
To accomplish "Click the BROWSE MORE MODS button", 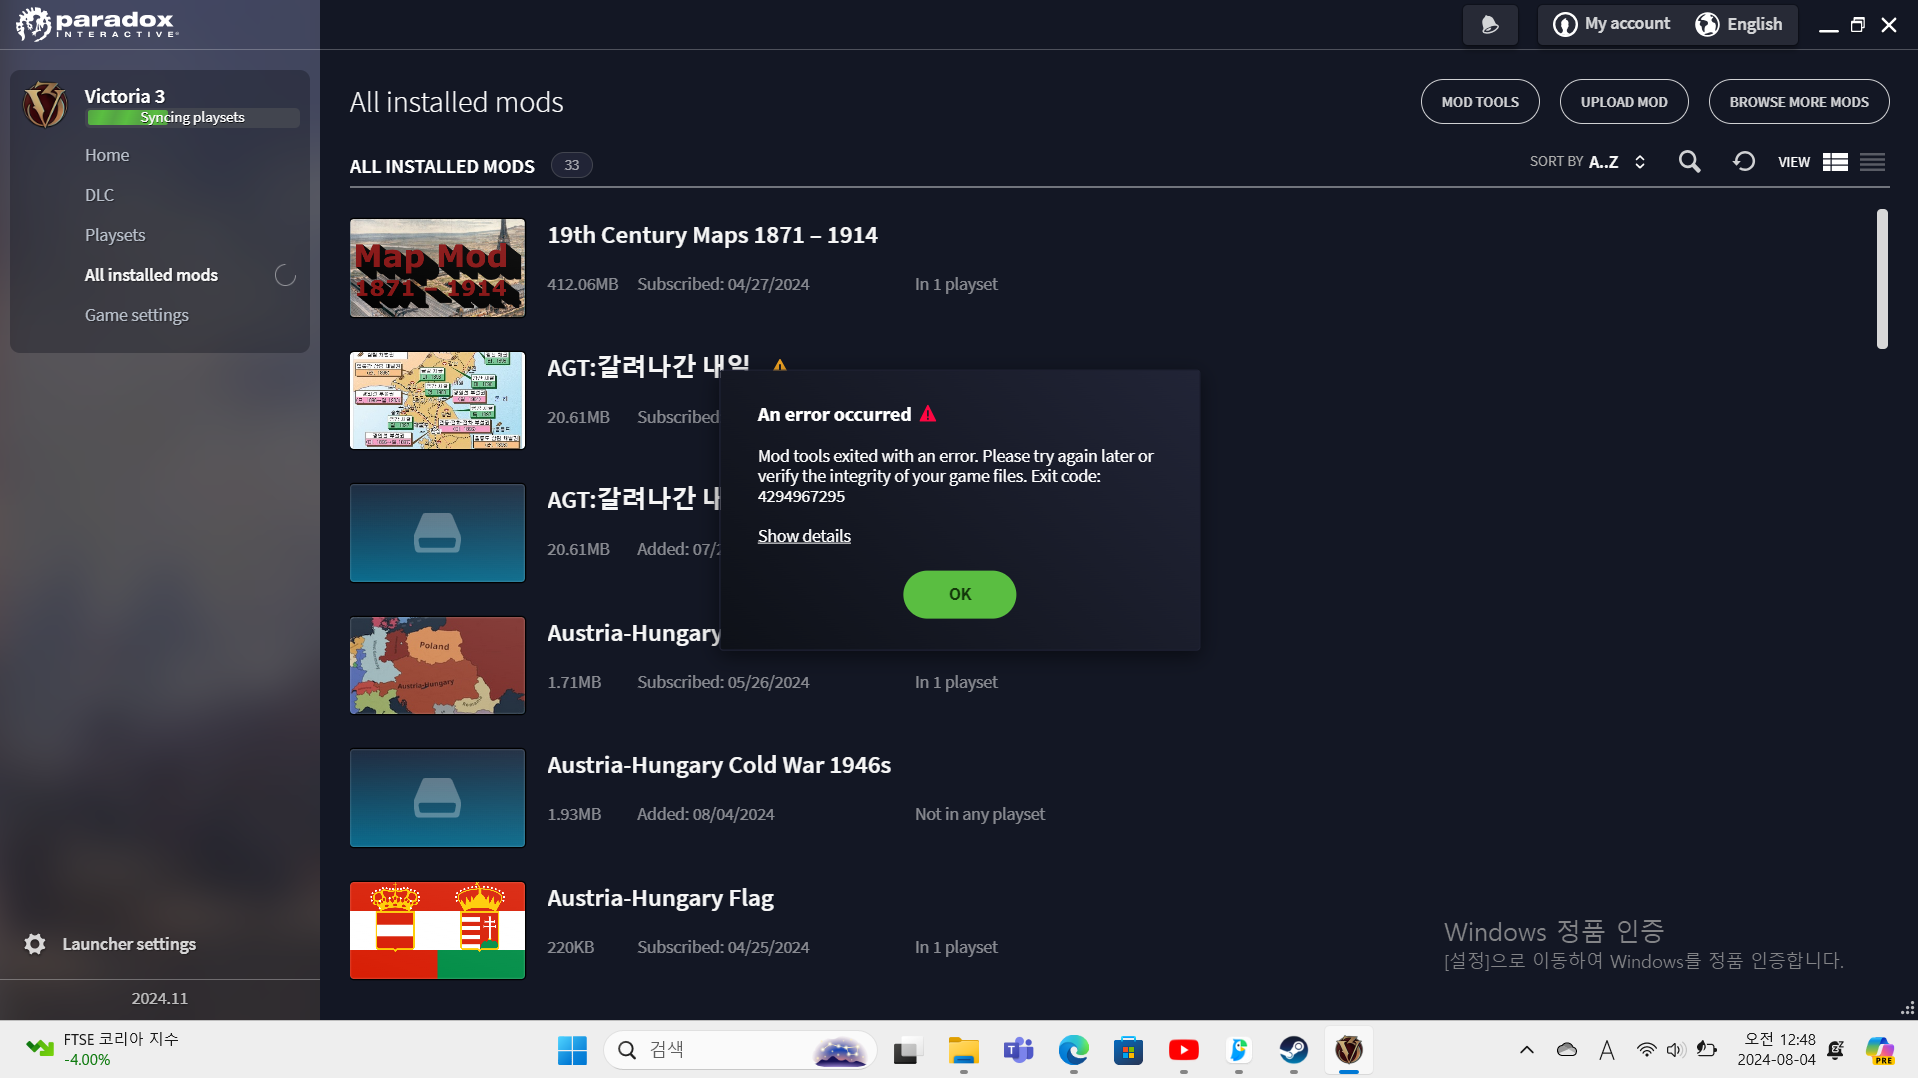I will click(1799, 102).
